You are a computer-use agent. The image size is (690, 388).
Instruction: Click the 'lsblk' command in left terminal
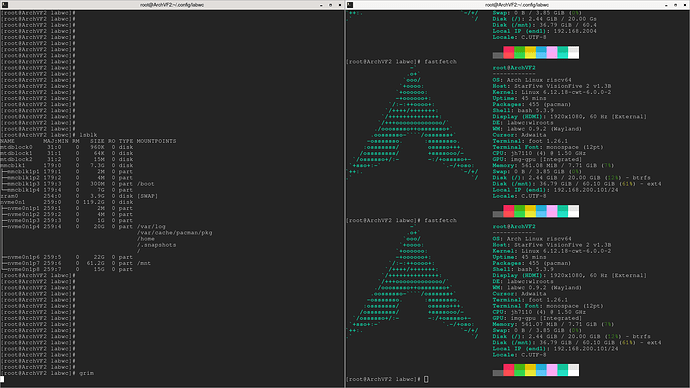(88, 135)
